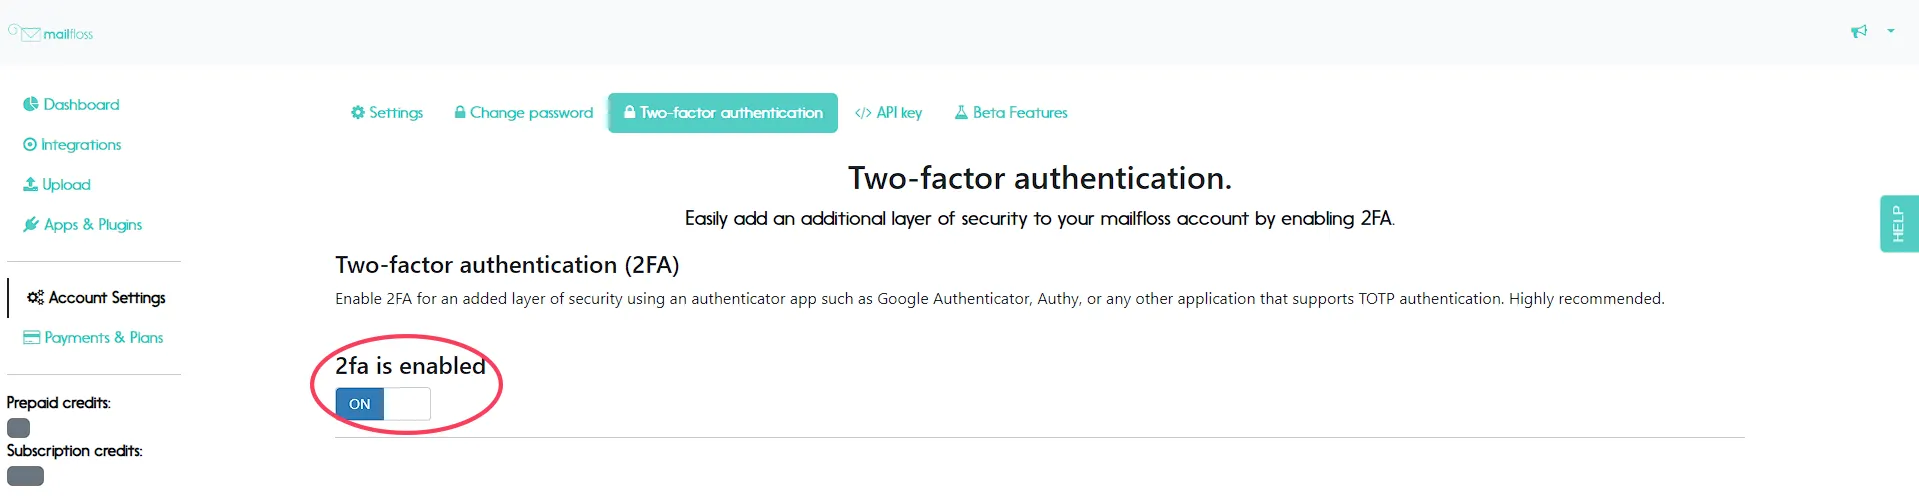The image size is (1919, 496).
Task: Open the HELP side tab
Action: [1898, 223]
